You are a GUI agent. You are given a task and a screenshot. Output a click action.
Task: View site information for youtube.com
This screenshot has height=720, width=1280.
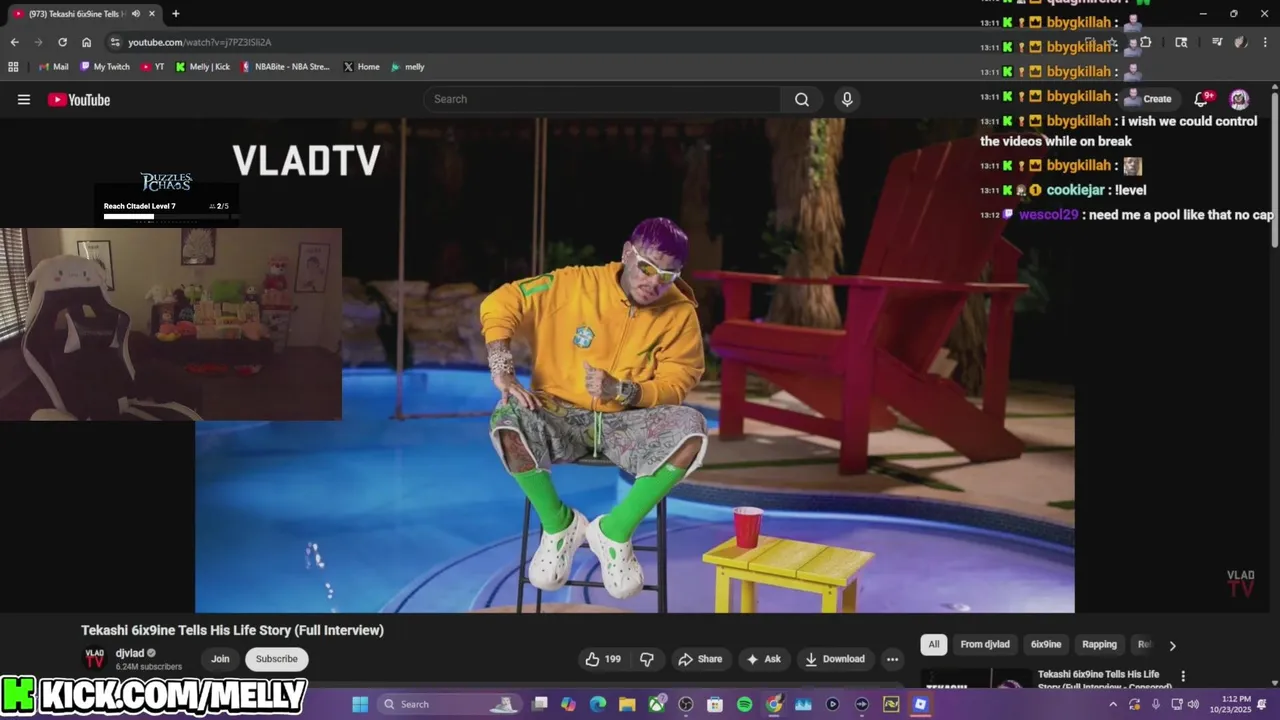pyautogui.click(x=115, y=42)
